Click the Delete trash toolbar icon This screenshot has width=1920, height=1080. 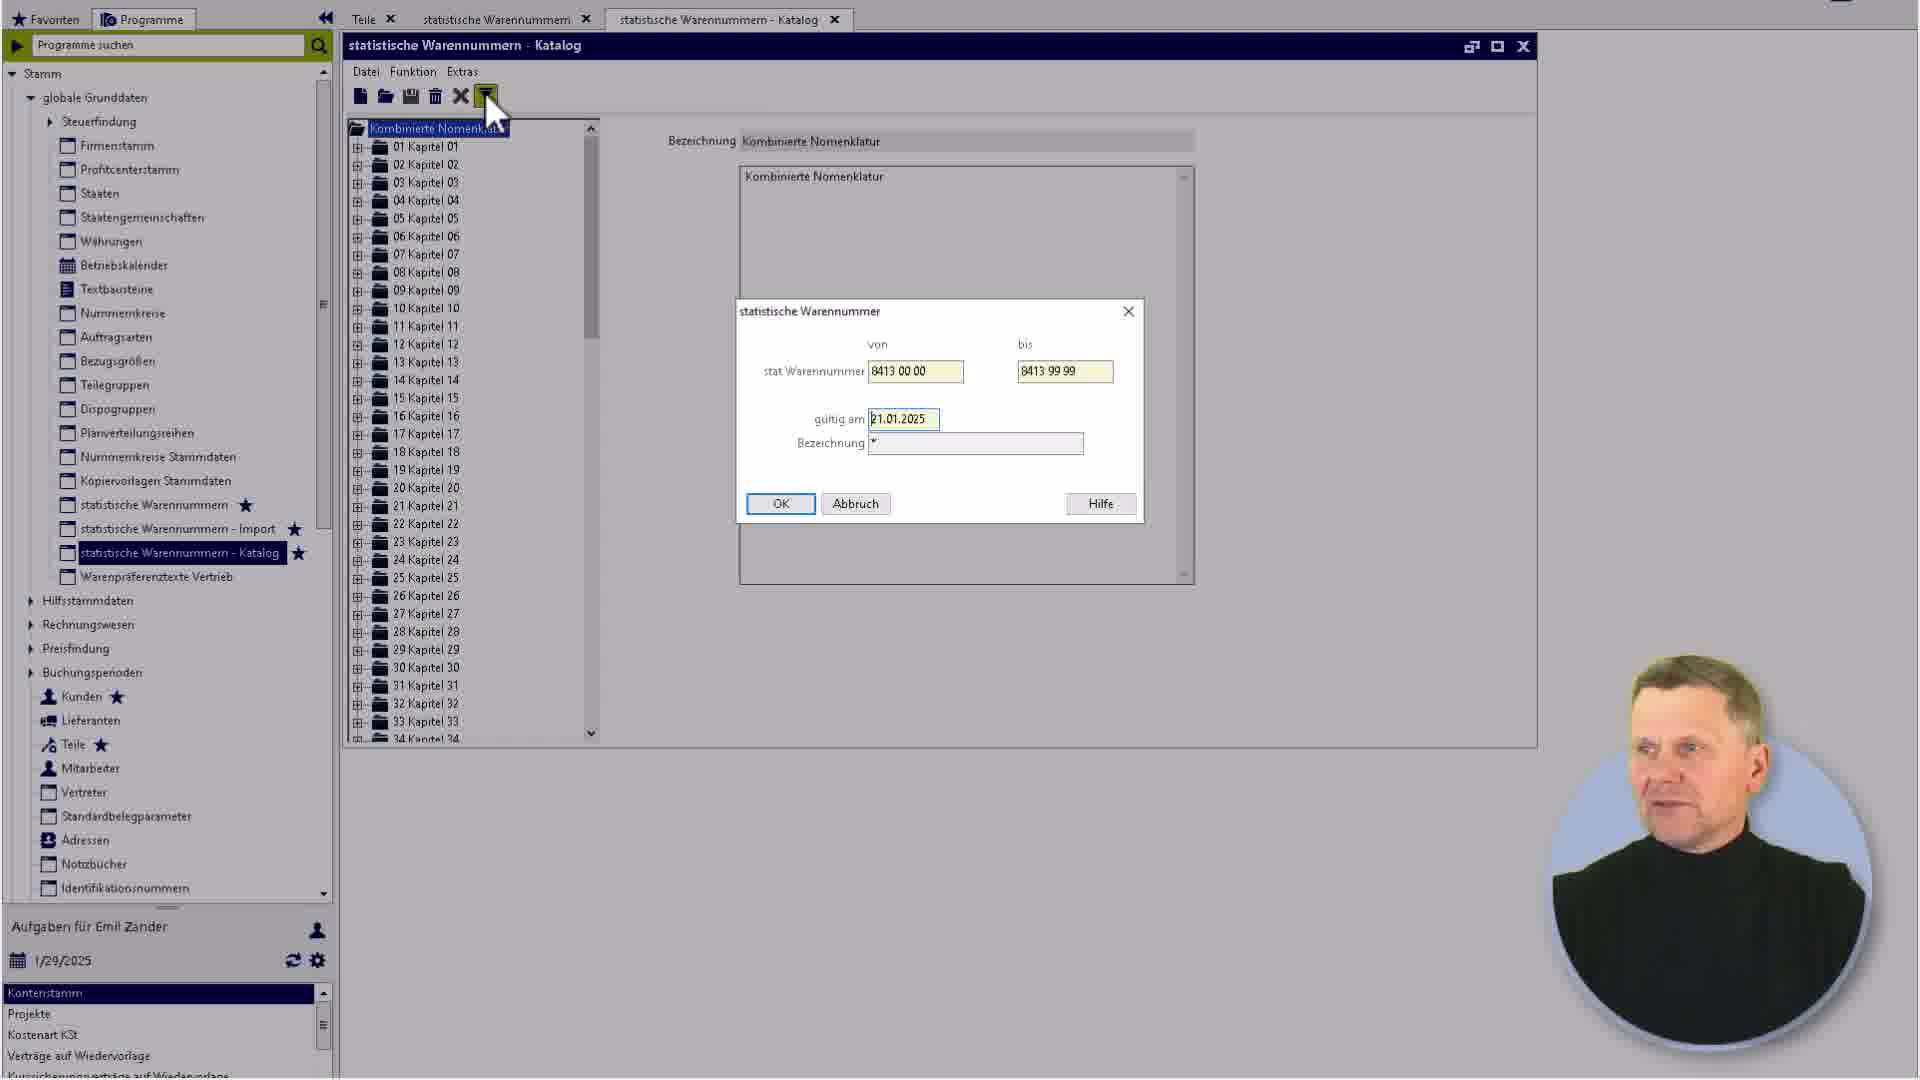(x=435, y=96)
